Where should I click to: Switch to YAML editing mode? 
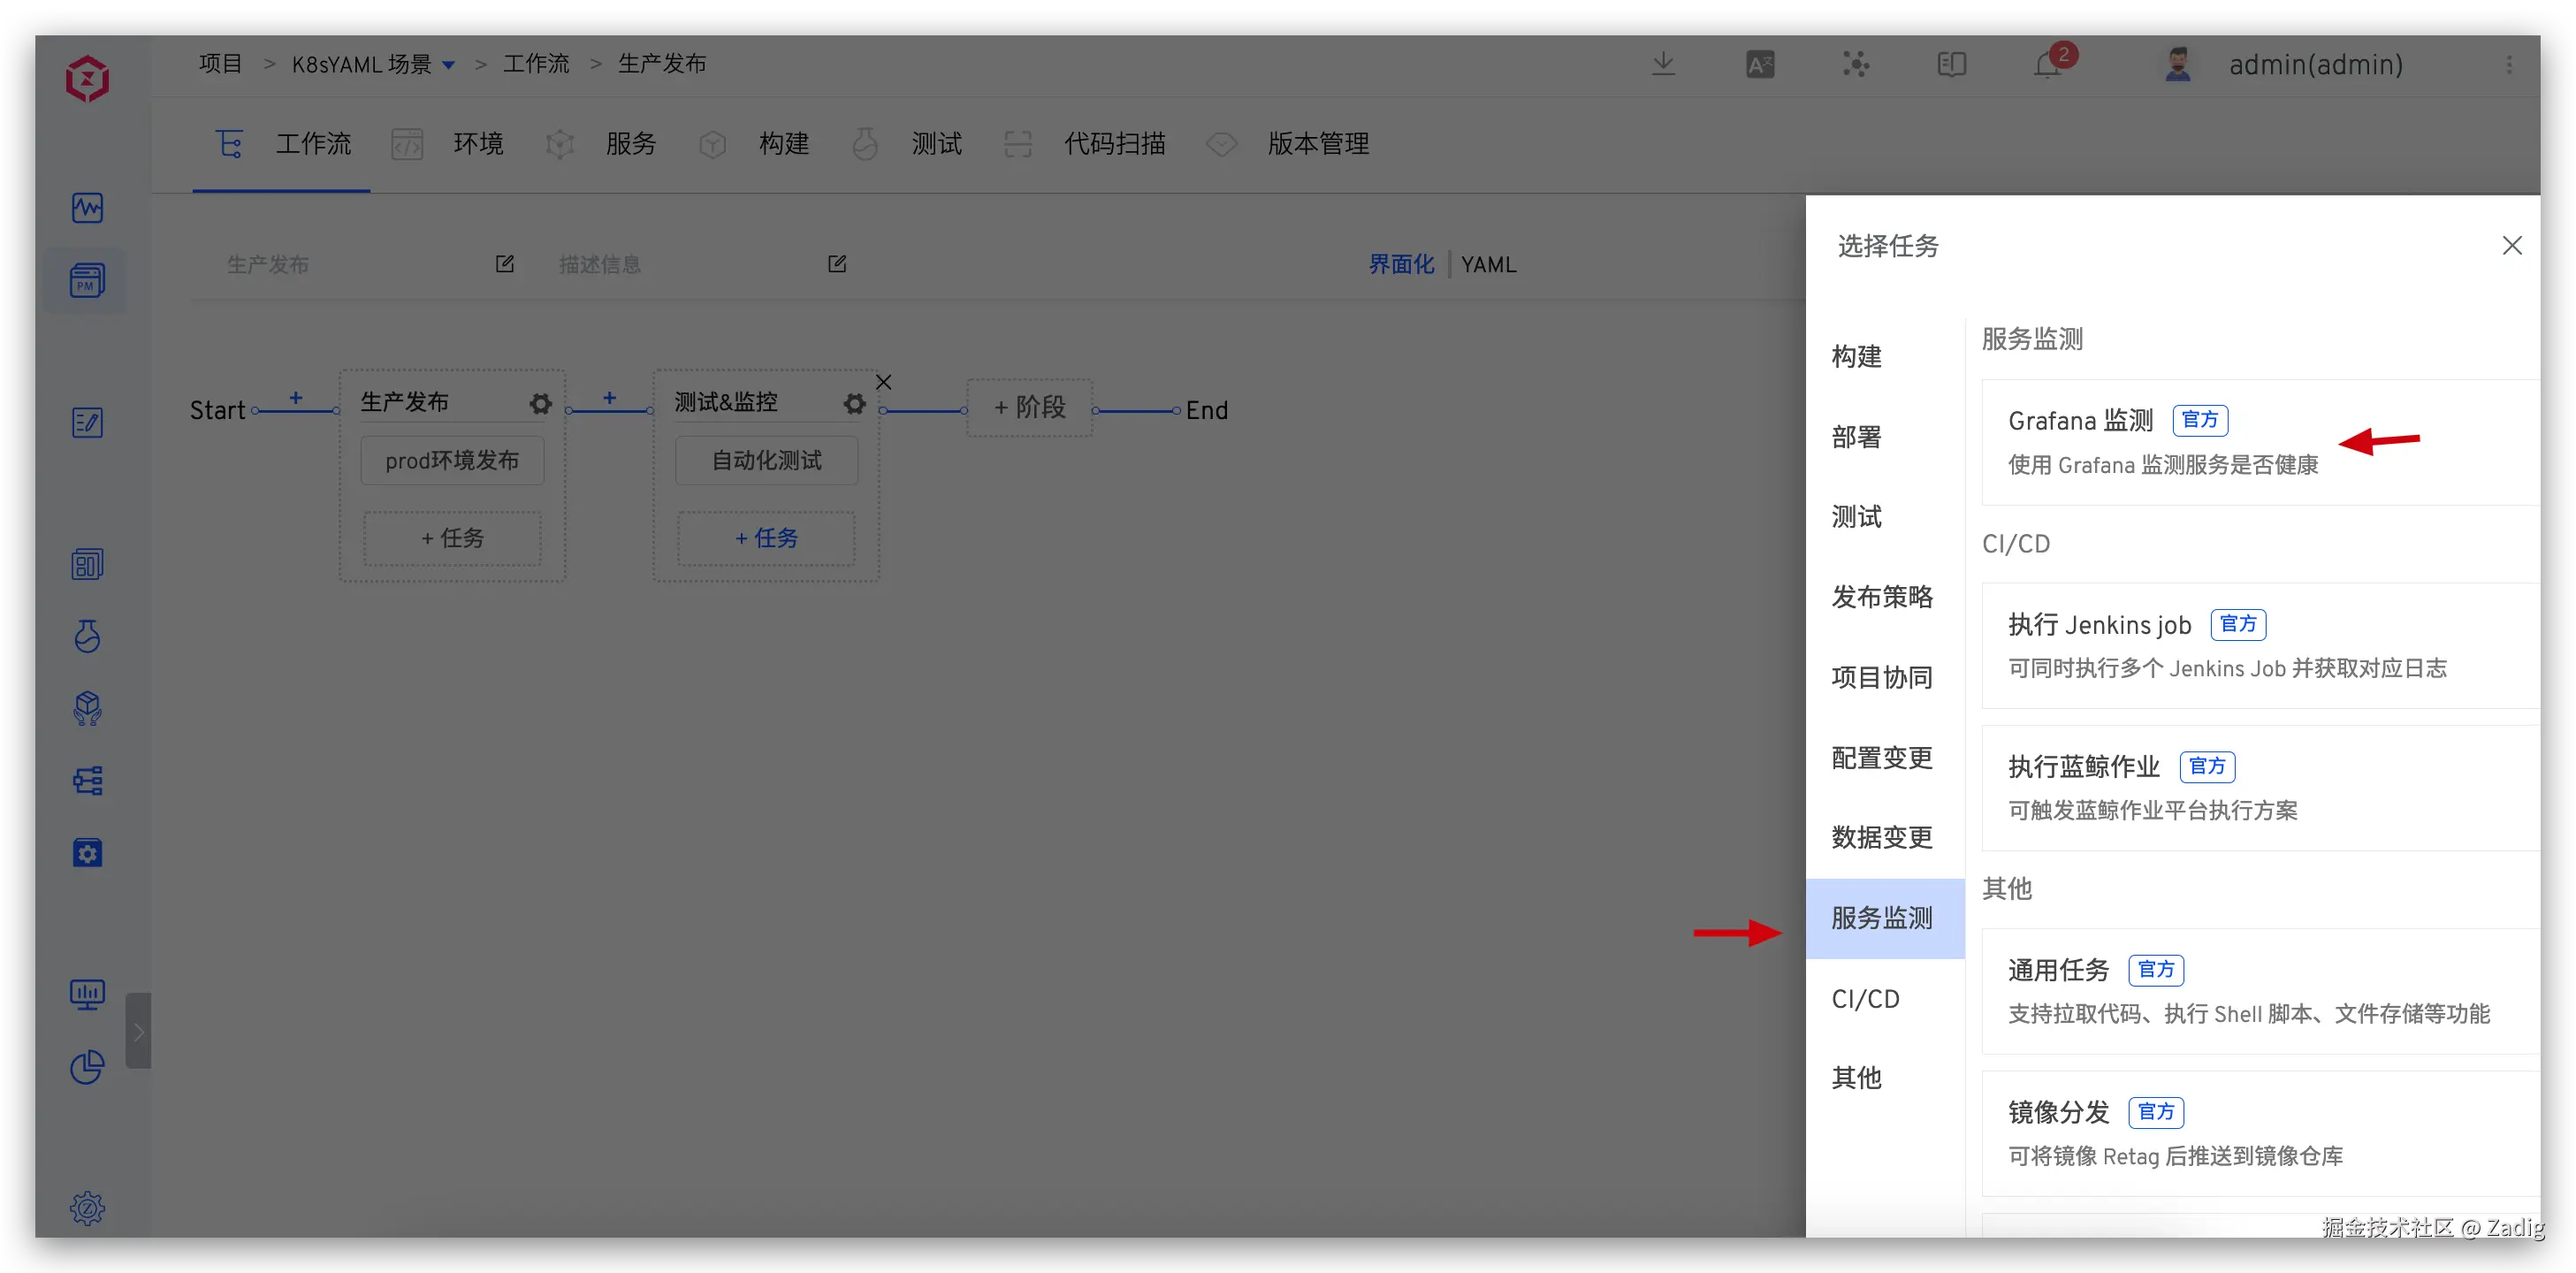[x=1488, y=265]
